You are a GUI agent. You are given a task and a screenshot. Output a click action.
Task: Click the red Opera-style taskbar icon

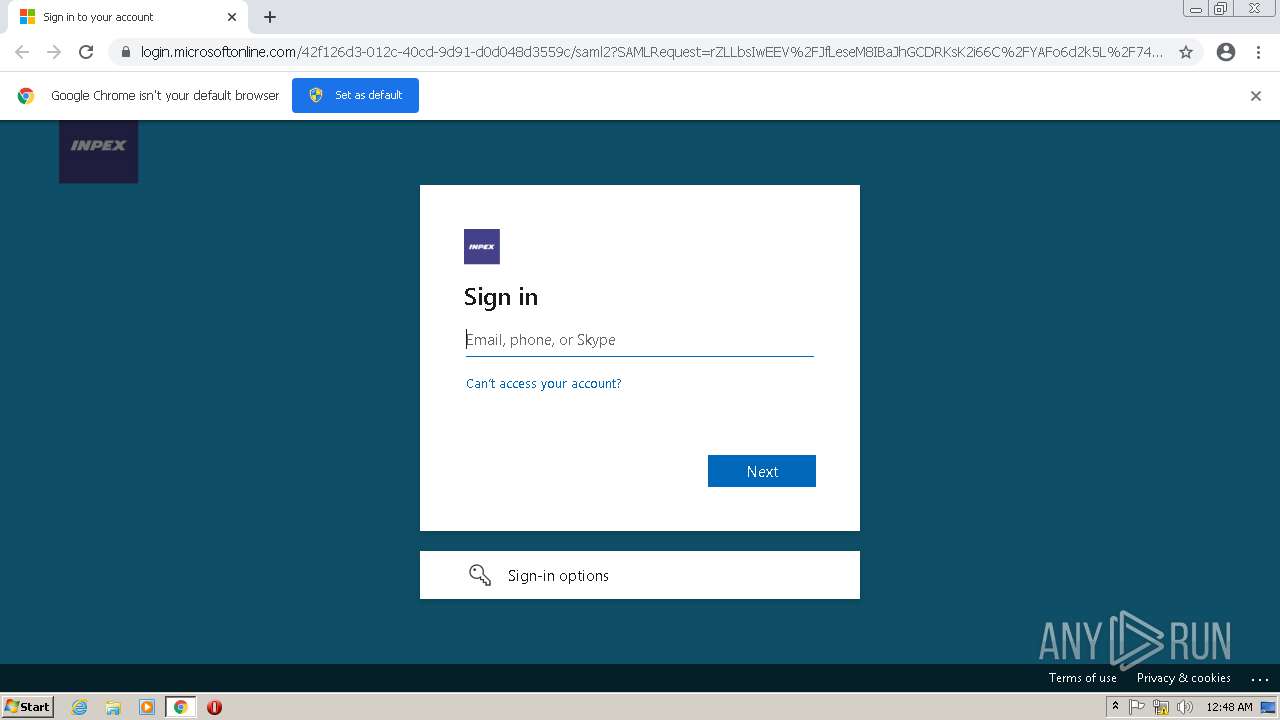[214, 707]
